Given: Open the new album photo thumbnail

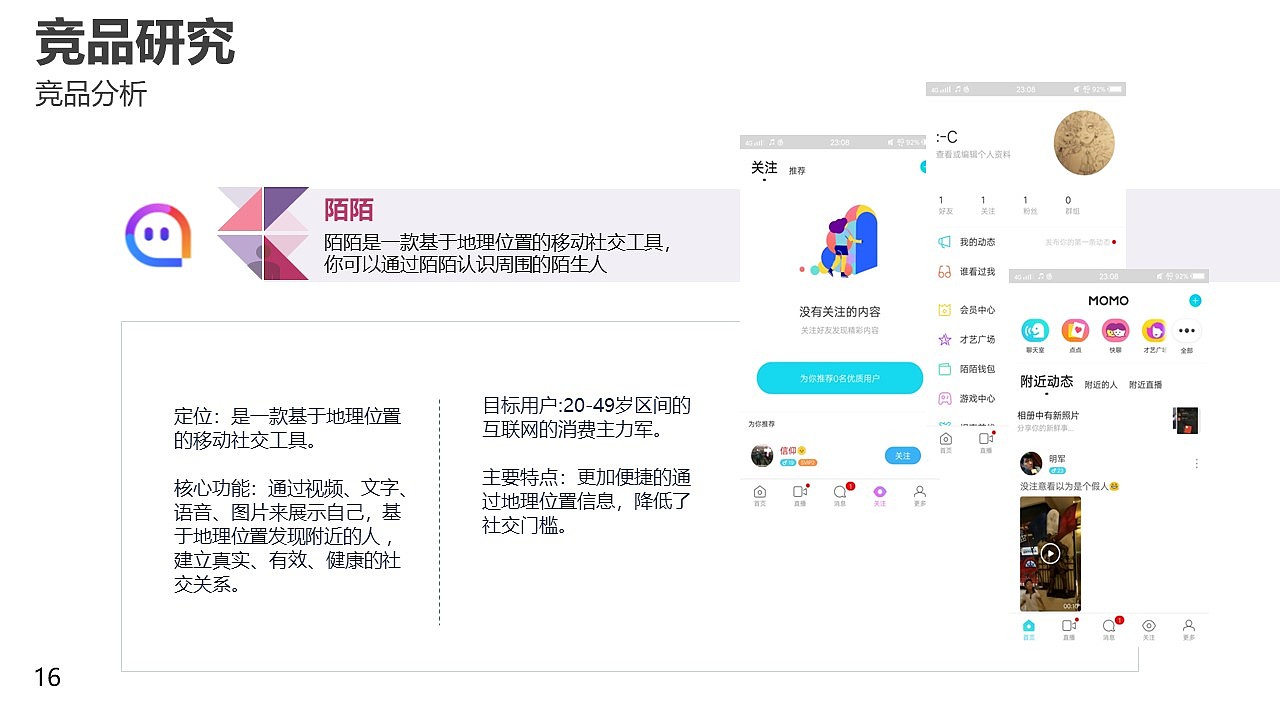Looking at the screenshot, I should point(1185,420).
